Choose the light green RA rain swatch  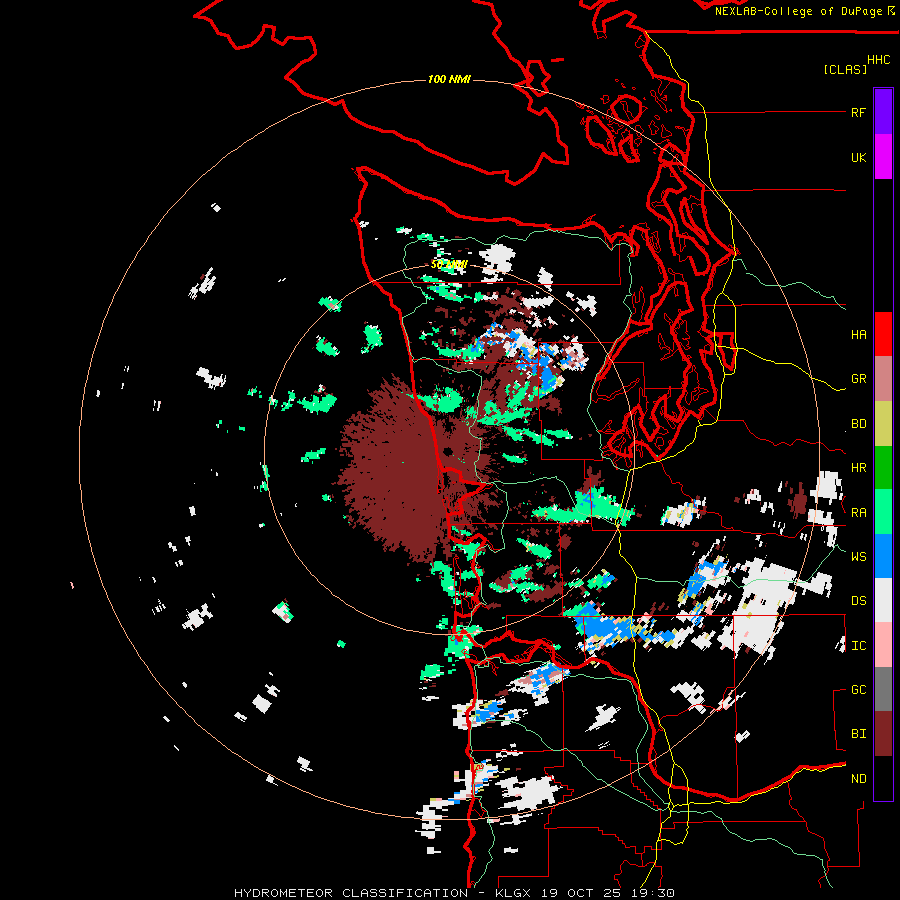[883, 512]
